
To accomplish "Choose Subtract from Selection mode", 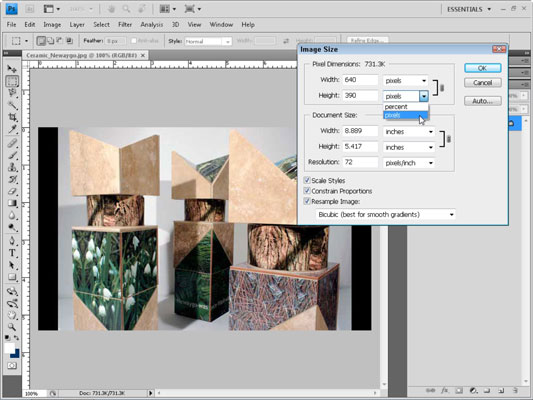I will pyautogui.click(x=59, y=41).
